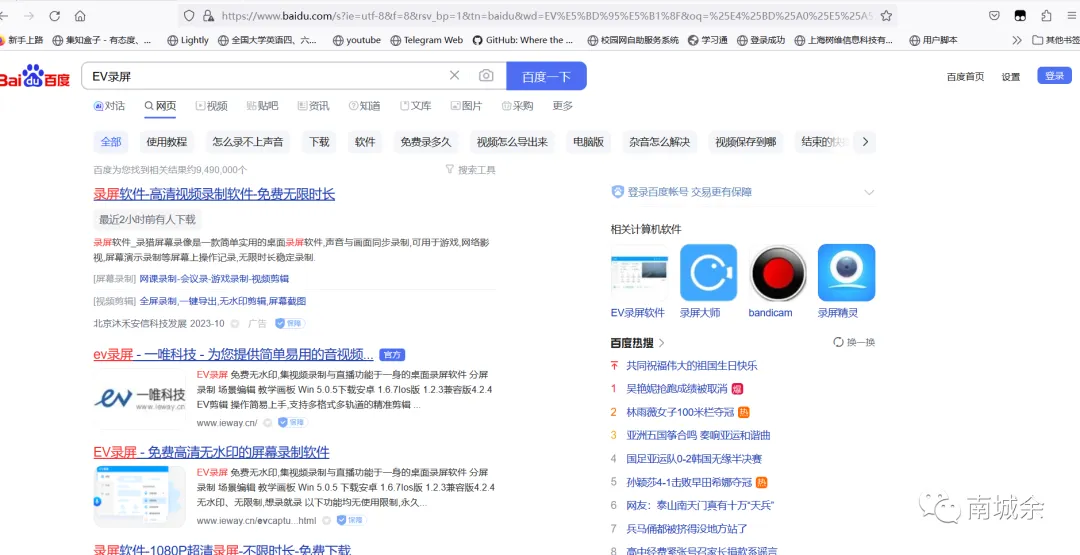Click the shield tracking protection icon
The image size is (1080, 555).
189,15
